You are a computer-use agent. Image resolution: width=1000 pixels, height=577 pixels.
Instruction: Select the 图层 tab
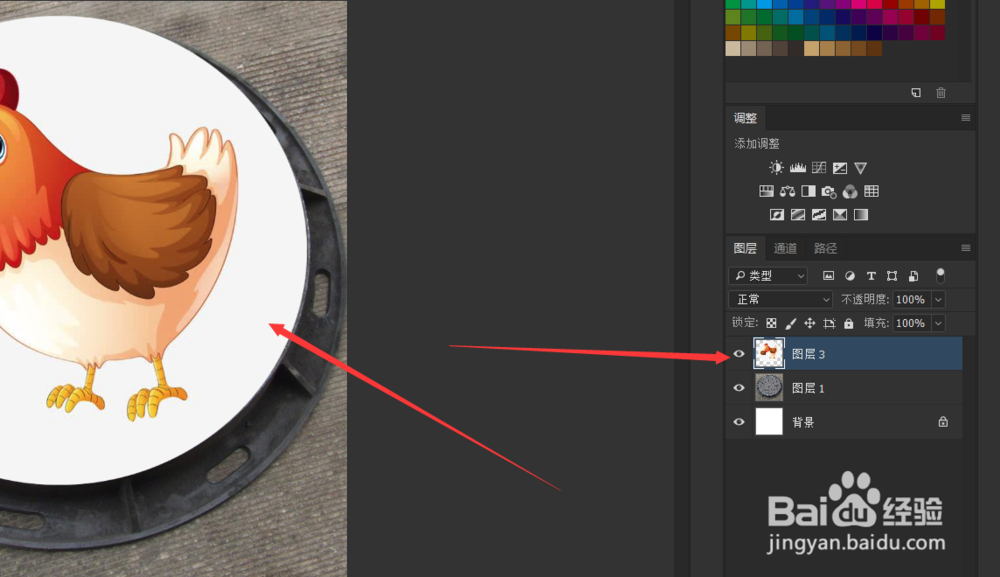pos(745,248)
